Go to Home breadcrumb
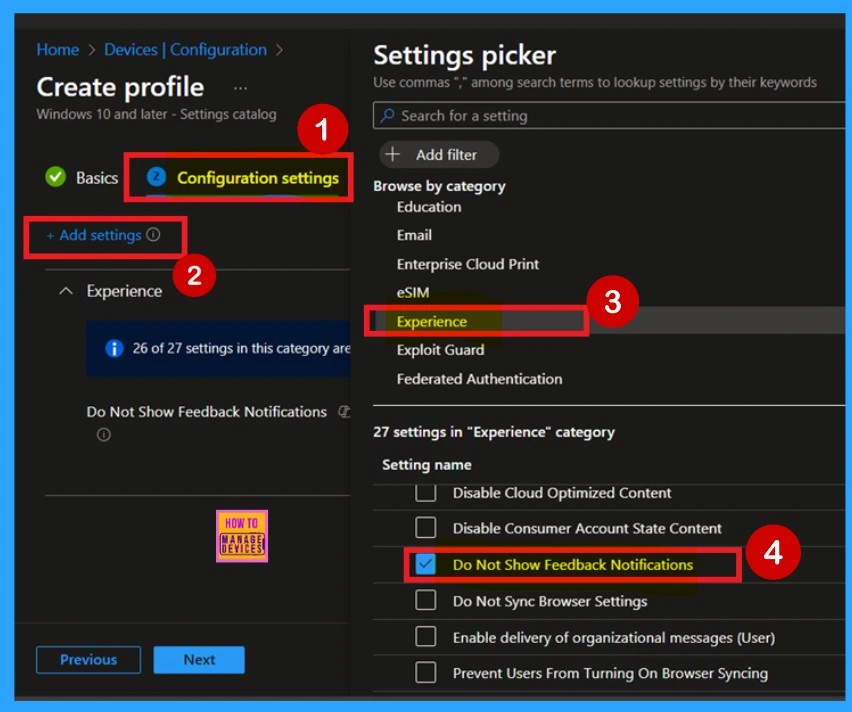Image resolution: width=852 pixels, height=712 pixels. click(x=58, y=50)
